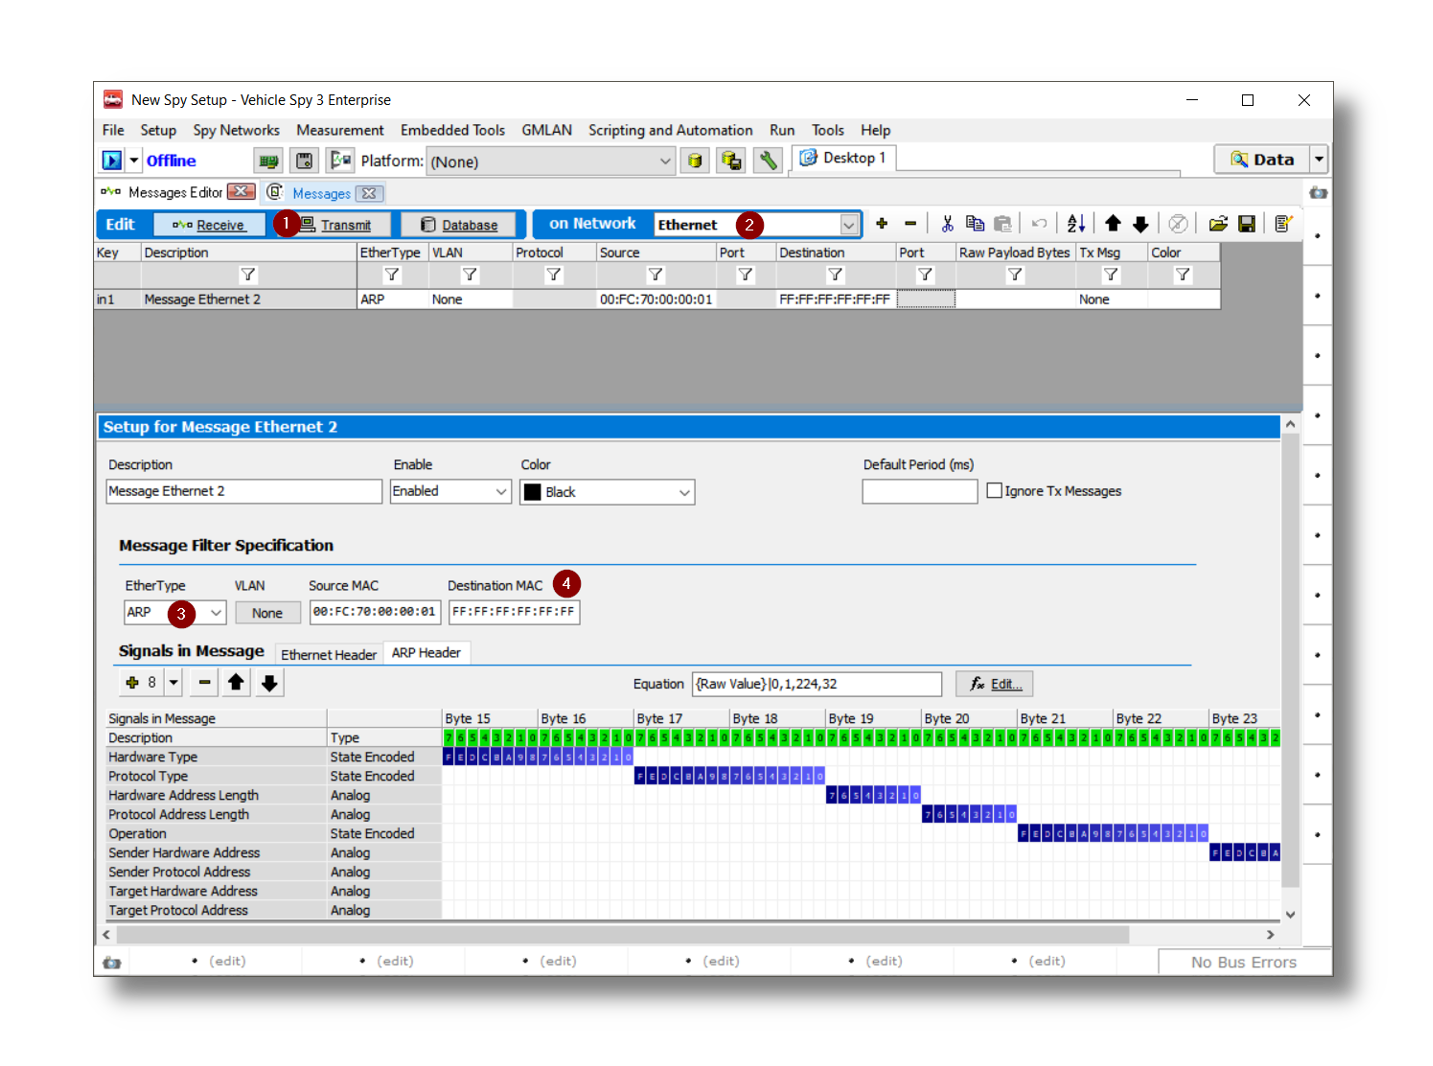Click the wrench tool icon beside Platform
Viewport: 1433px width, 1066px height.
click(767, 161)
